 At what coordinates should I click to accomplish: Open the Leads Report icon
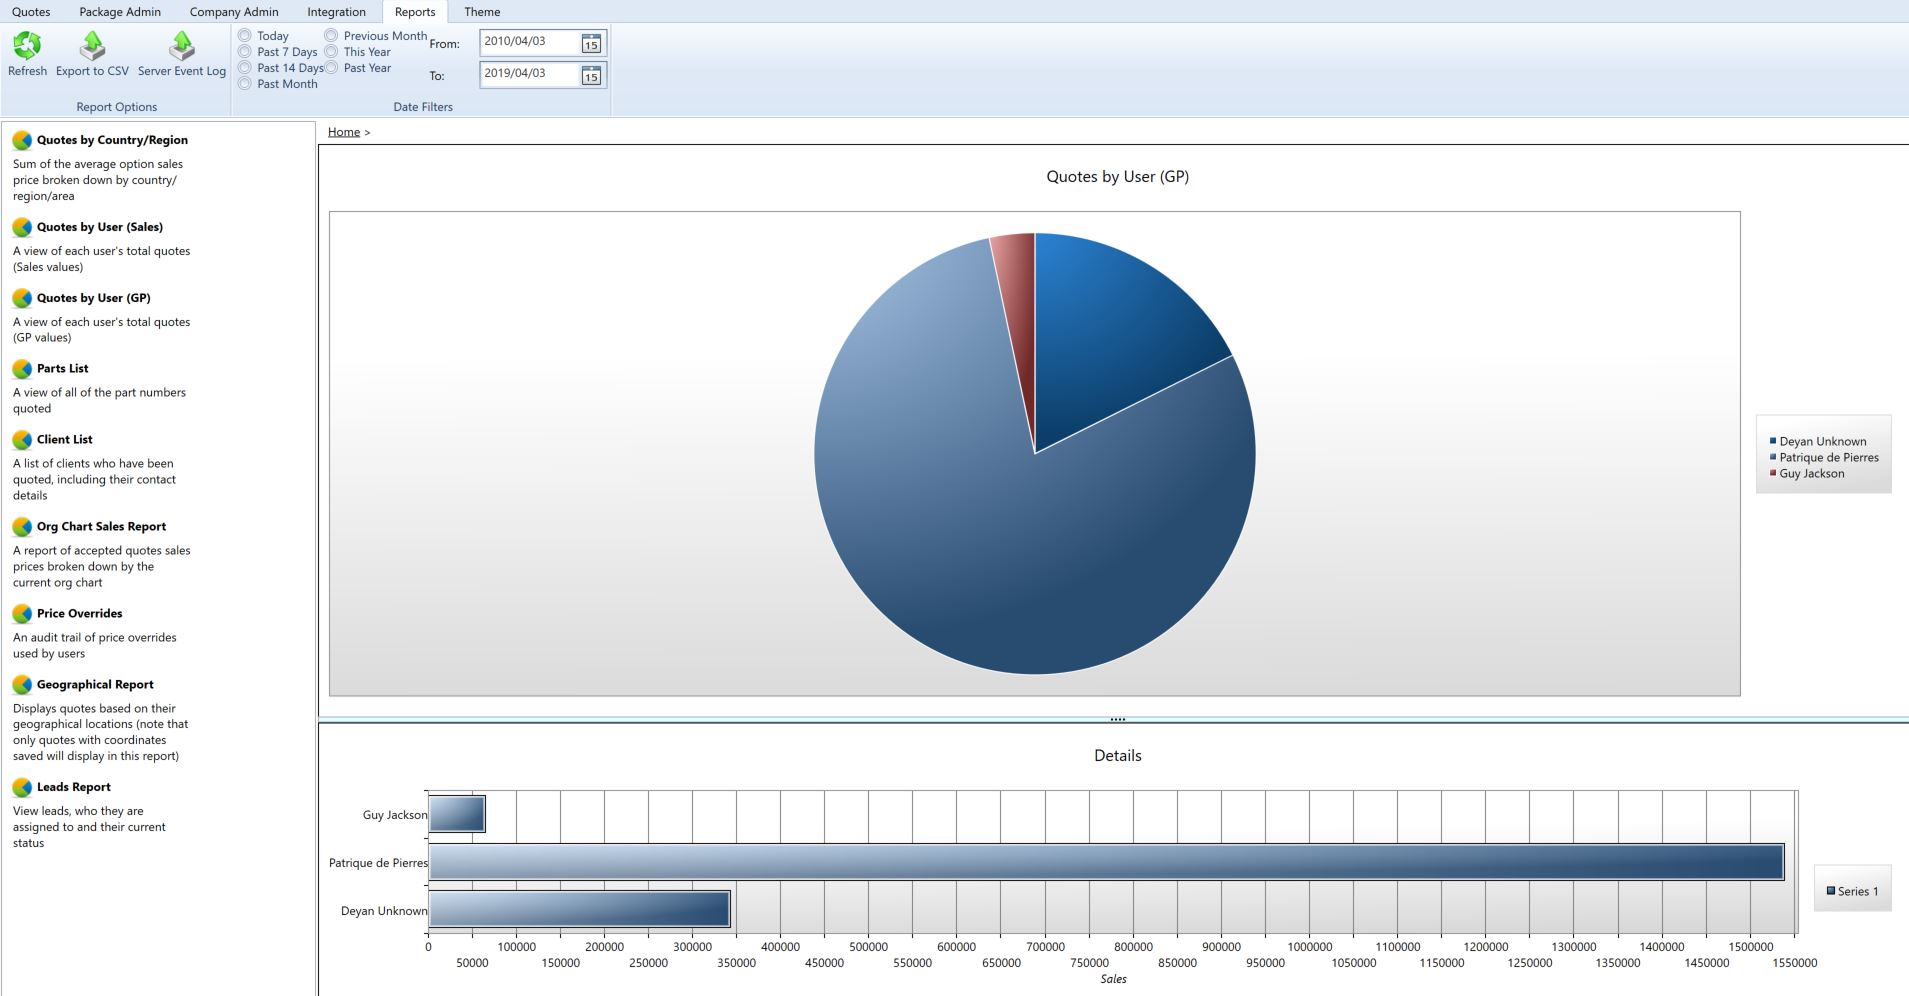(22, 788)
